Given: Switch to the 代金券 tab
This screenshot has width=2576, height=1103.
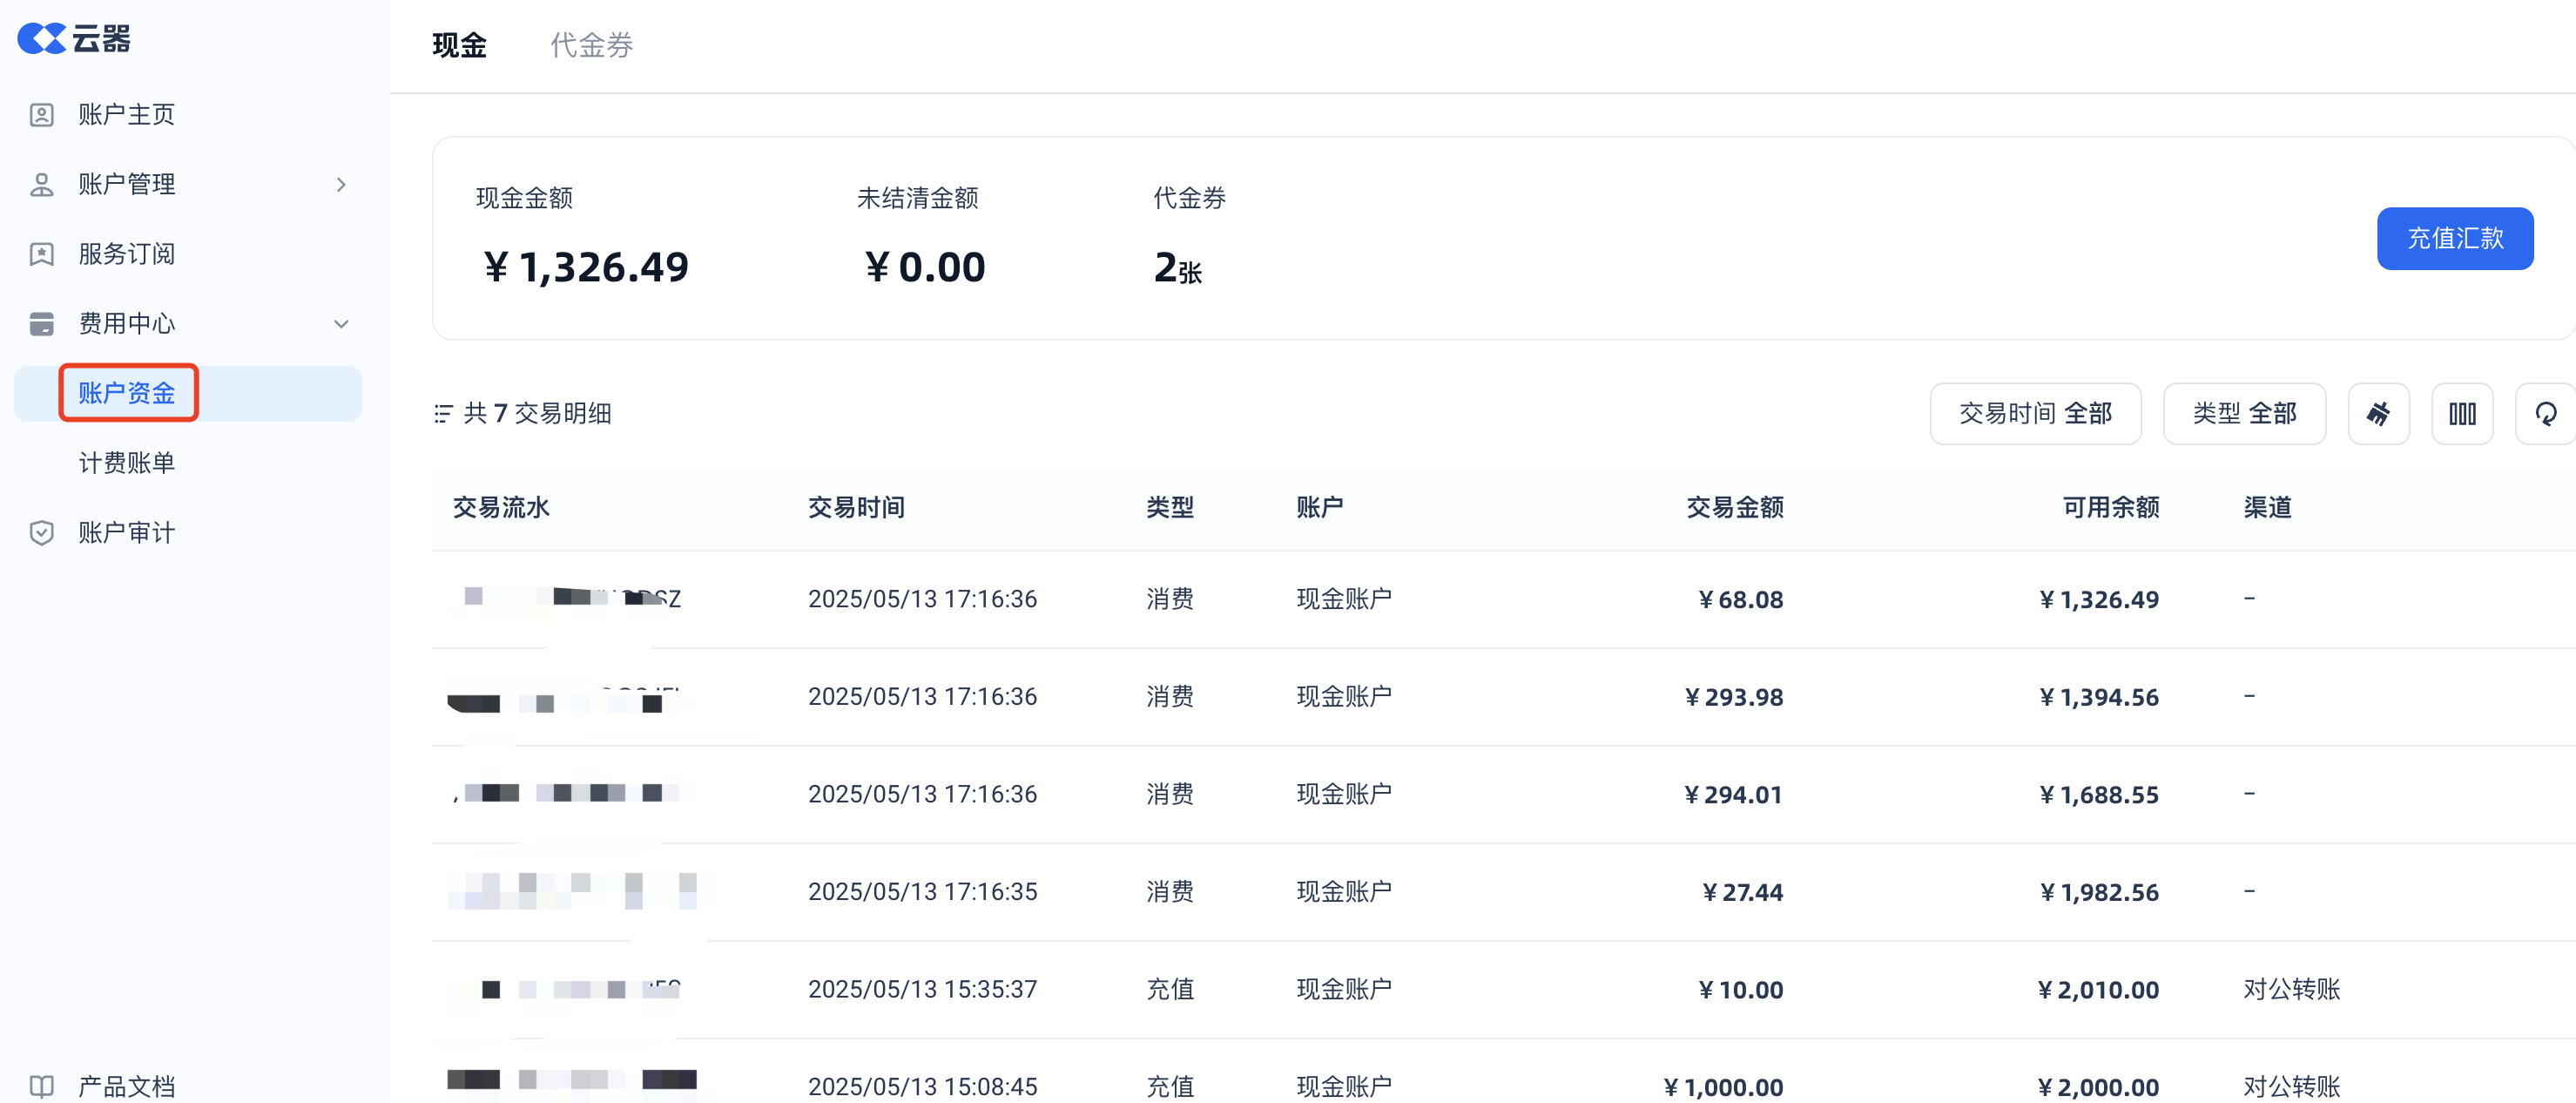Looking at the screenshot, I should pyautogui.click(x=591, y=45).
